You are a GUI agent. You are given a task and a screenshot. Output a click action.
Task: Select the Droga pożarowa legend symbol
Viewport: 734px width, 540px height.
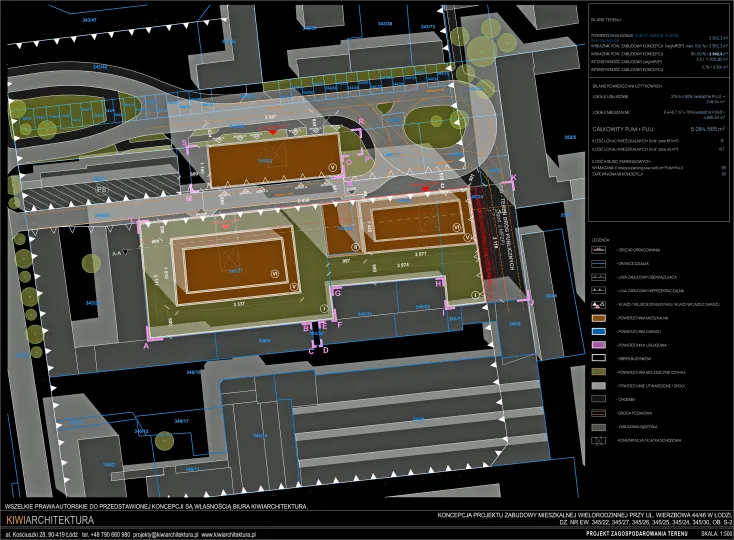pos(600,412)
